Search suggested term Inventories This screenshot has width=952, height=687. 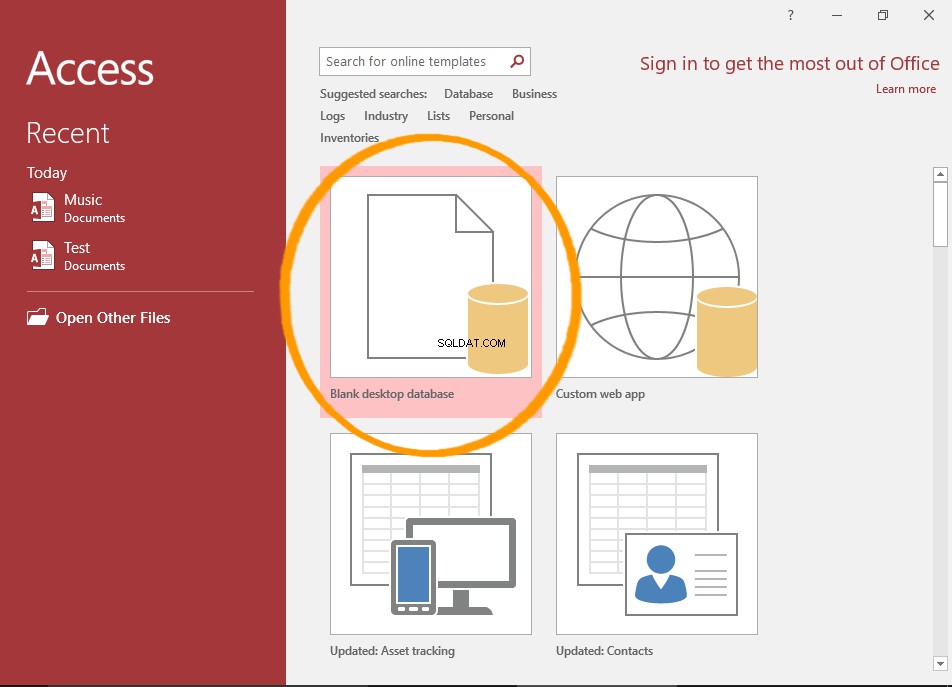click(x=350, y=138)
